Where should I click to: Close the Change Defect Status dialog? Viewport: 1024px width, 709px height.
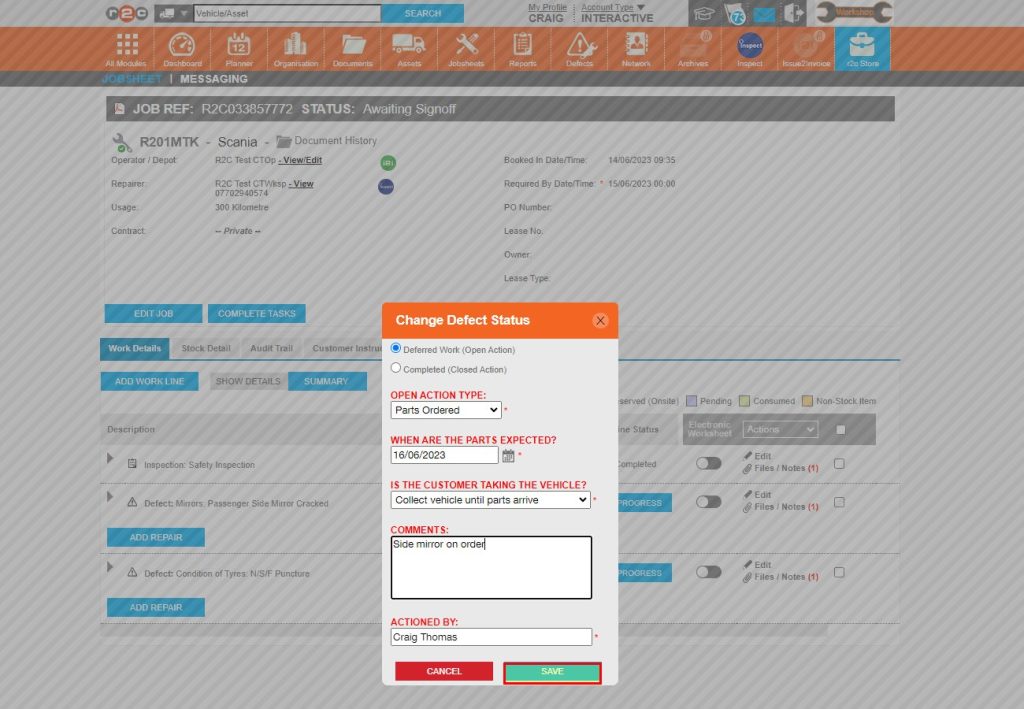[600, 320]
